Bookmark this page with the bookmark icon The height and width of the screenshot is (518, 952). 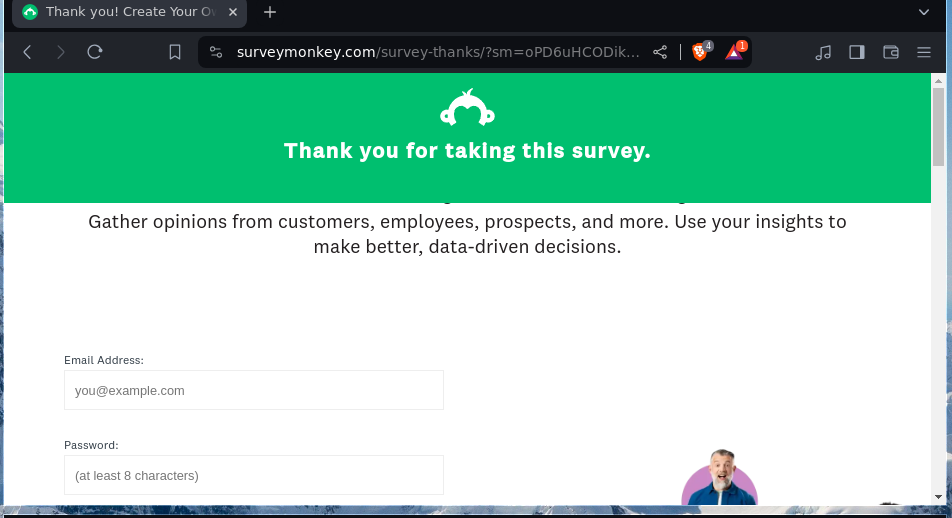175,52
